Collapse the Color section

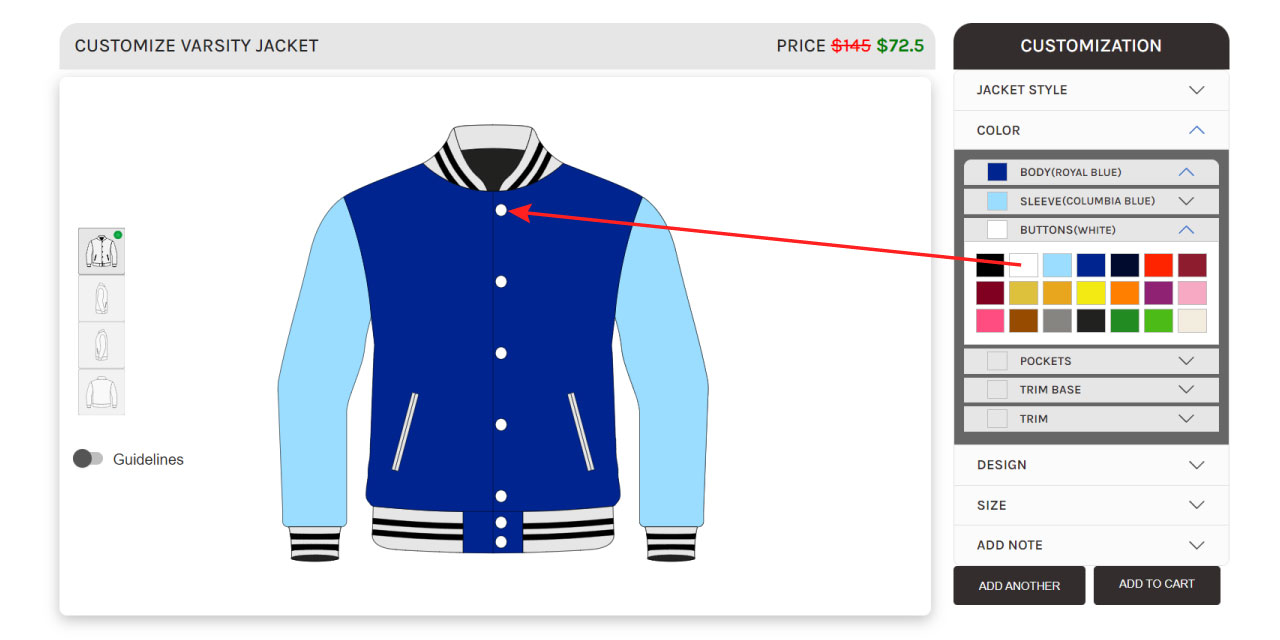click(x=1091, y=130)
